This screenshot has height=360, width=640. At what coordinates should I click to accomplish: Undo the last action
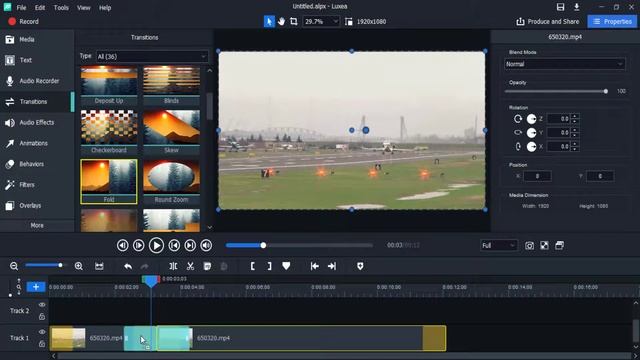point(128,266)
